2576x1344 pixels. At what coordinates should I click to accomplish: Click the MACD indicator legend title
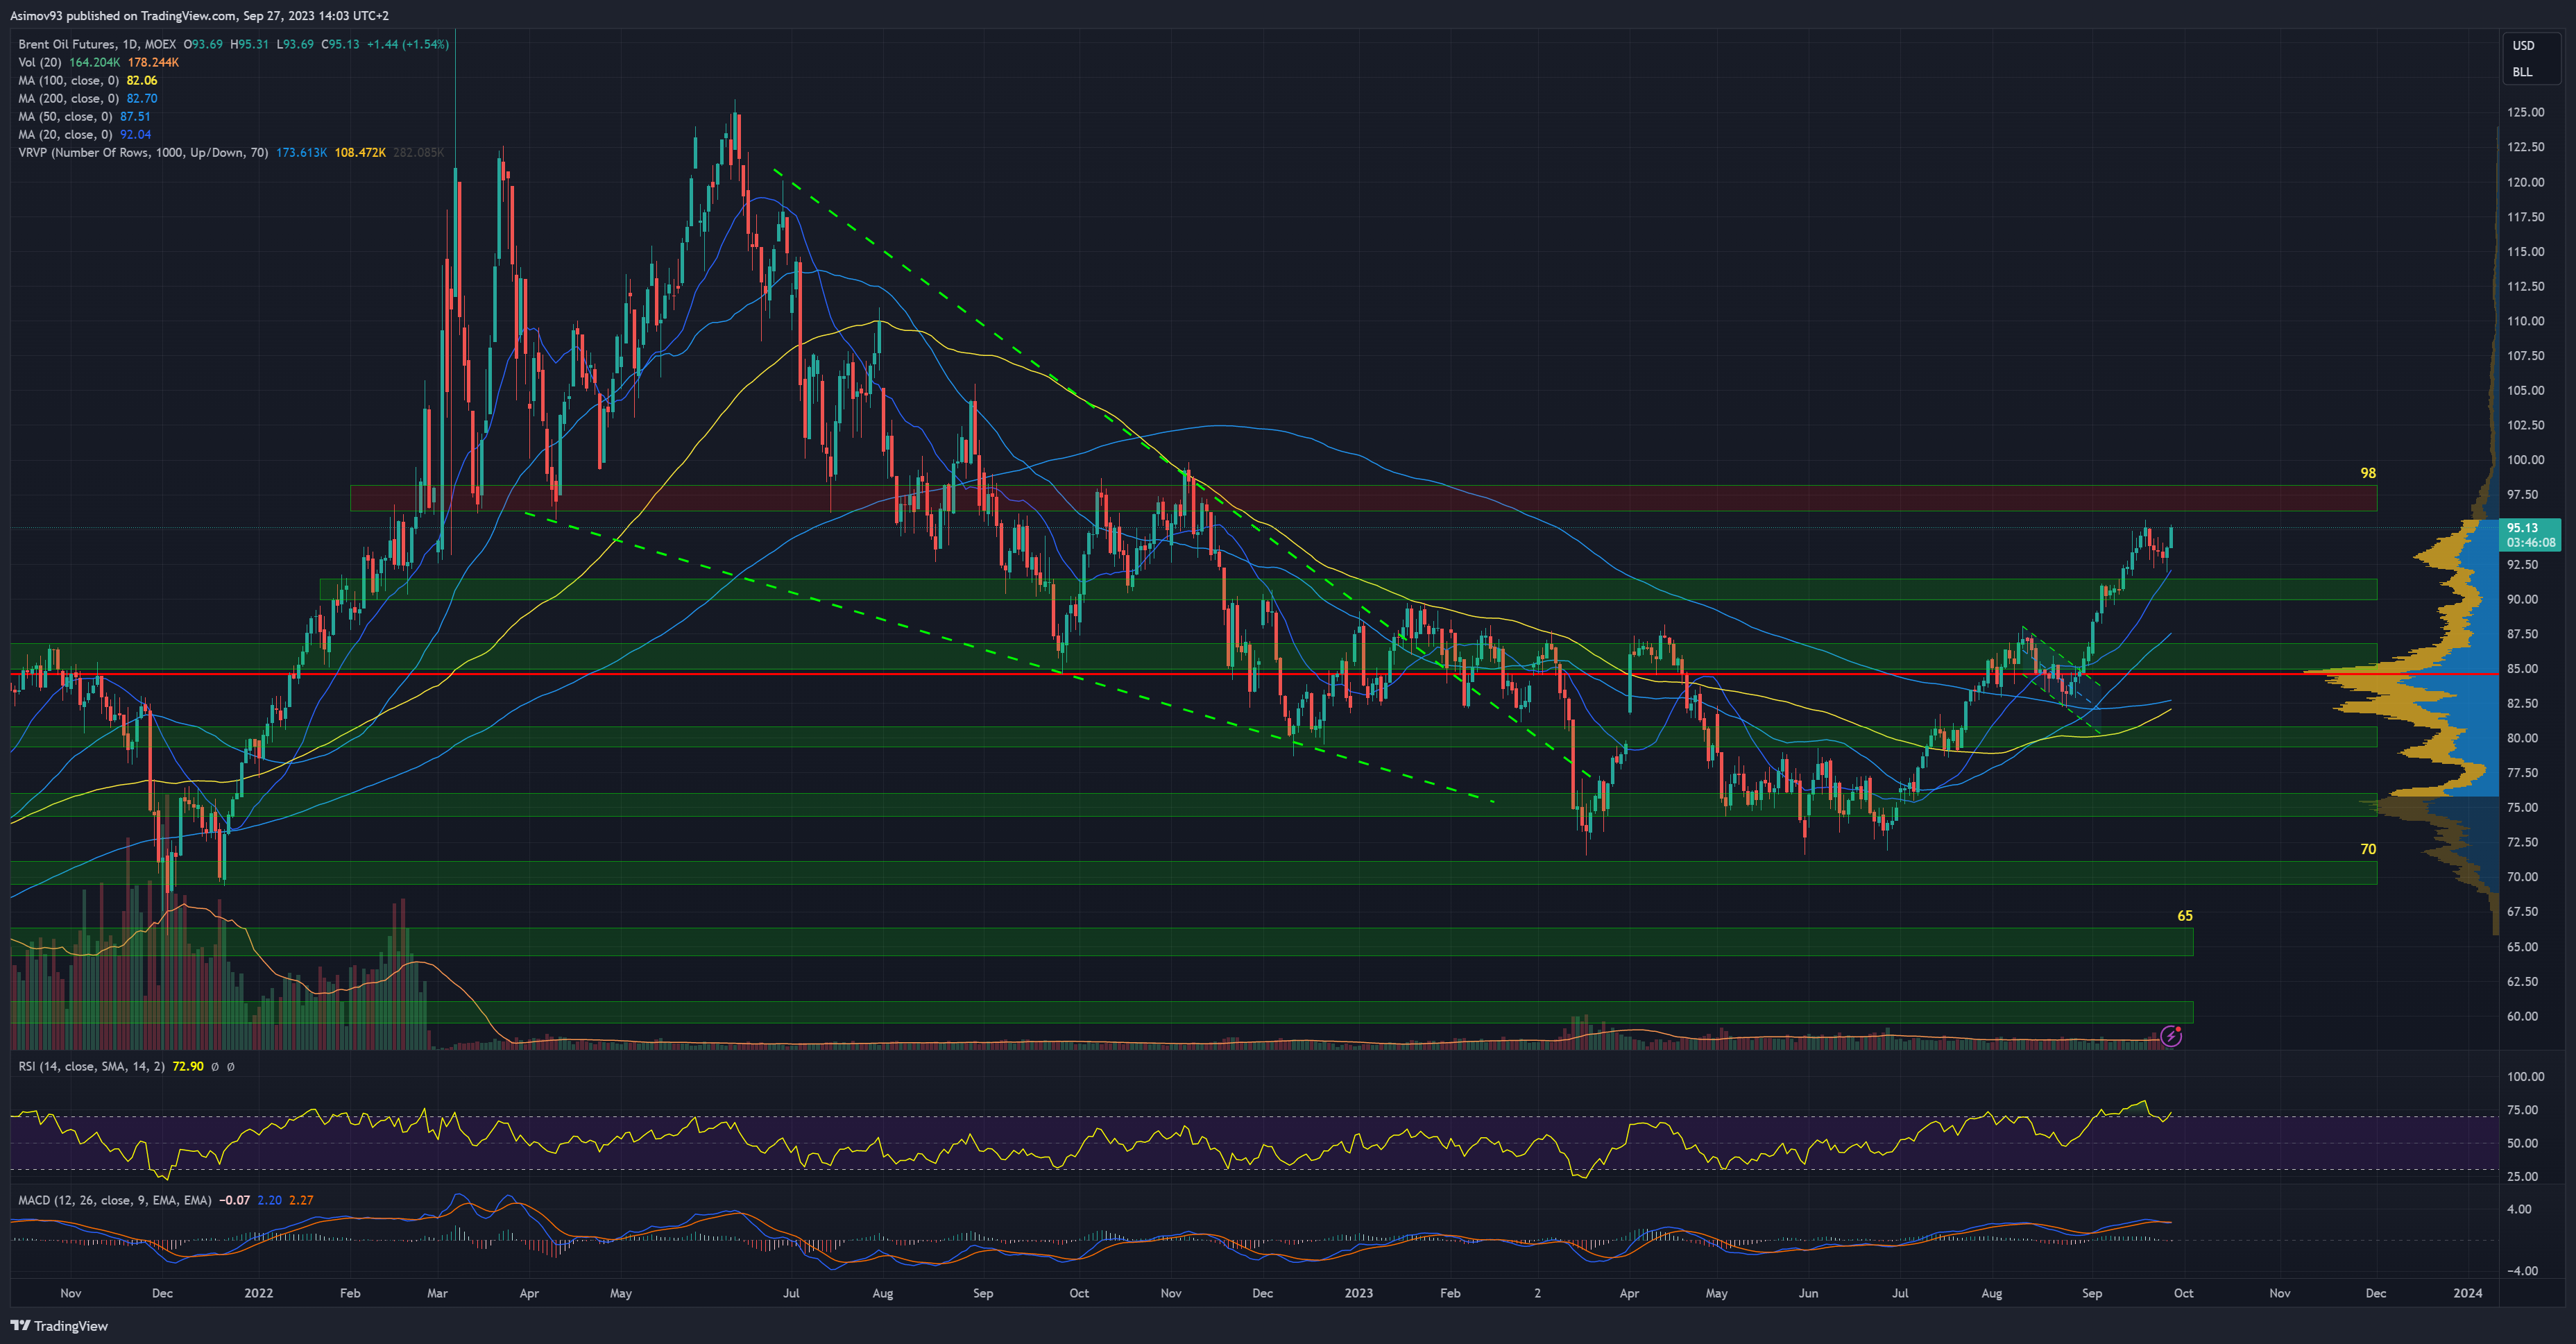pos(114,1200)
